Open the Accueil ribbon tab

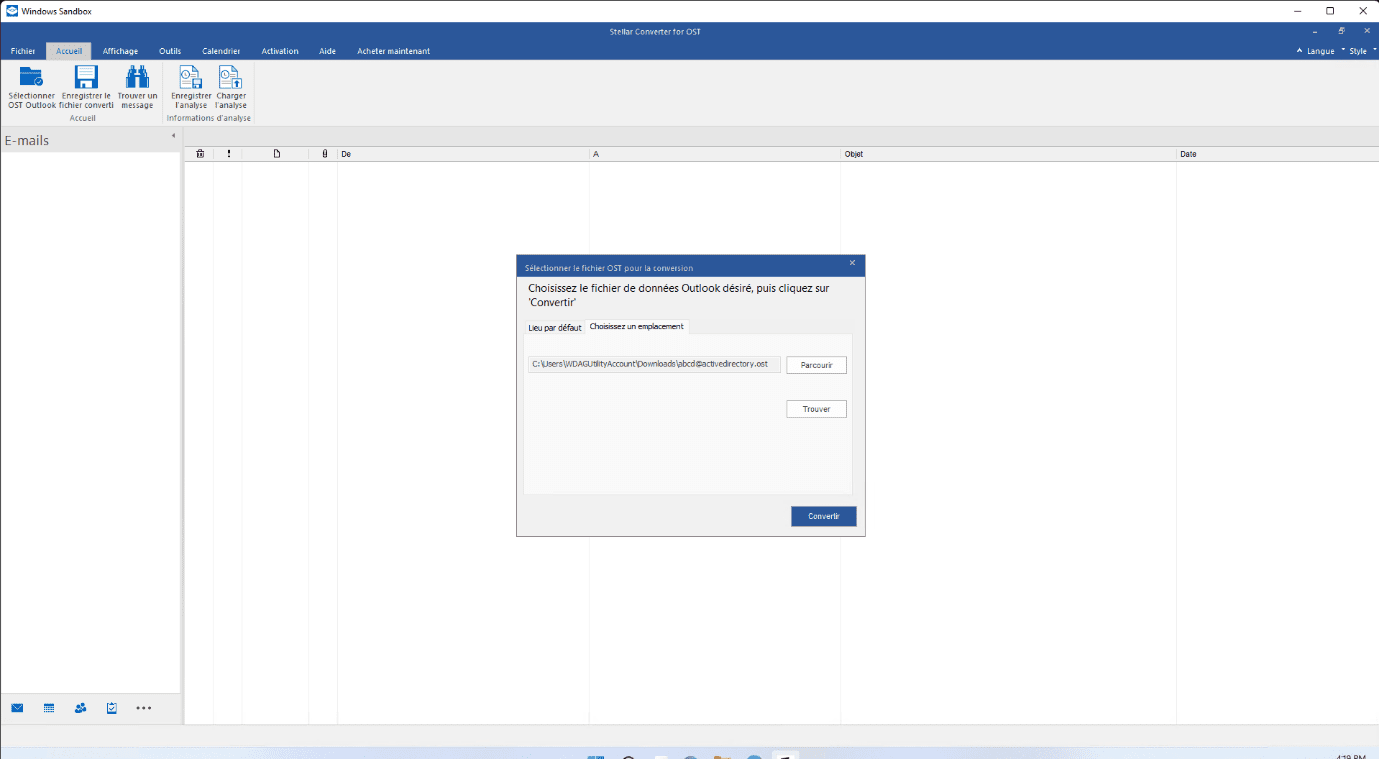(68, 50)
